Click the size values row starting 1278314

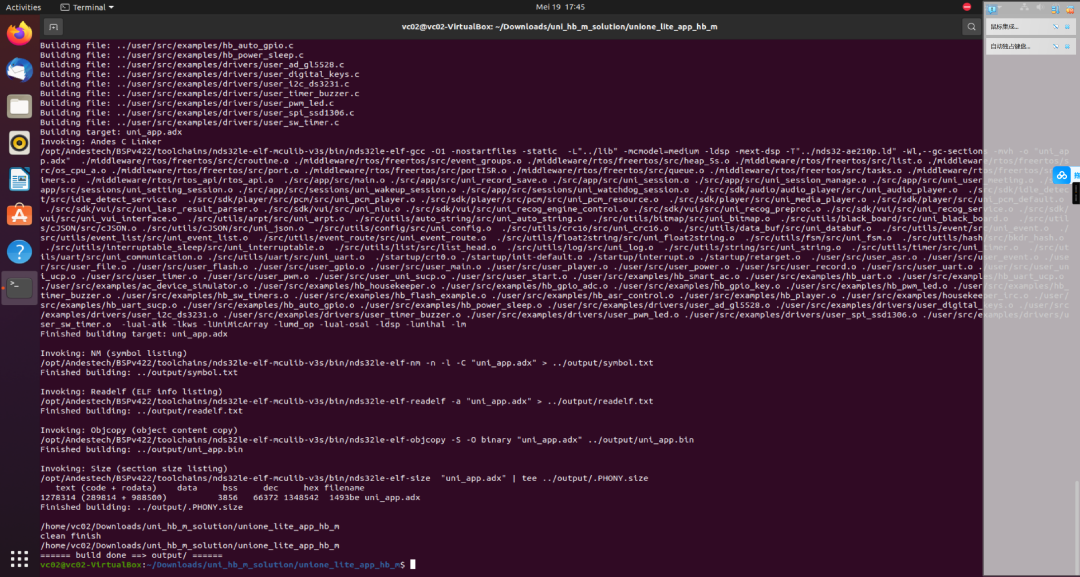(230, 498)
